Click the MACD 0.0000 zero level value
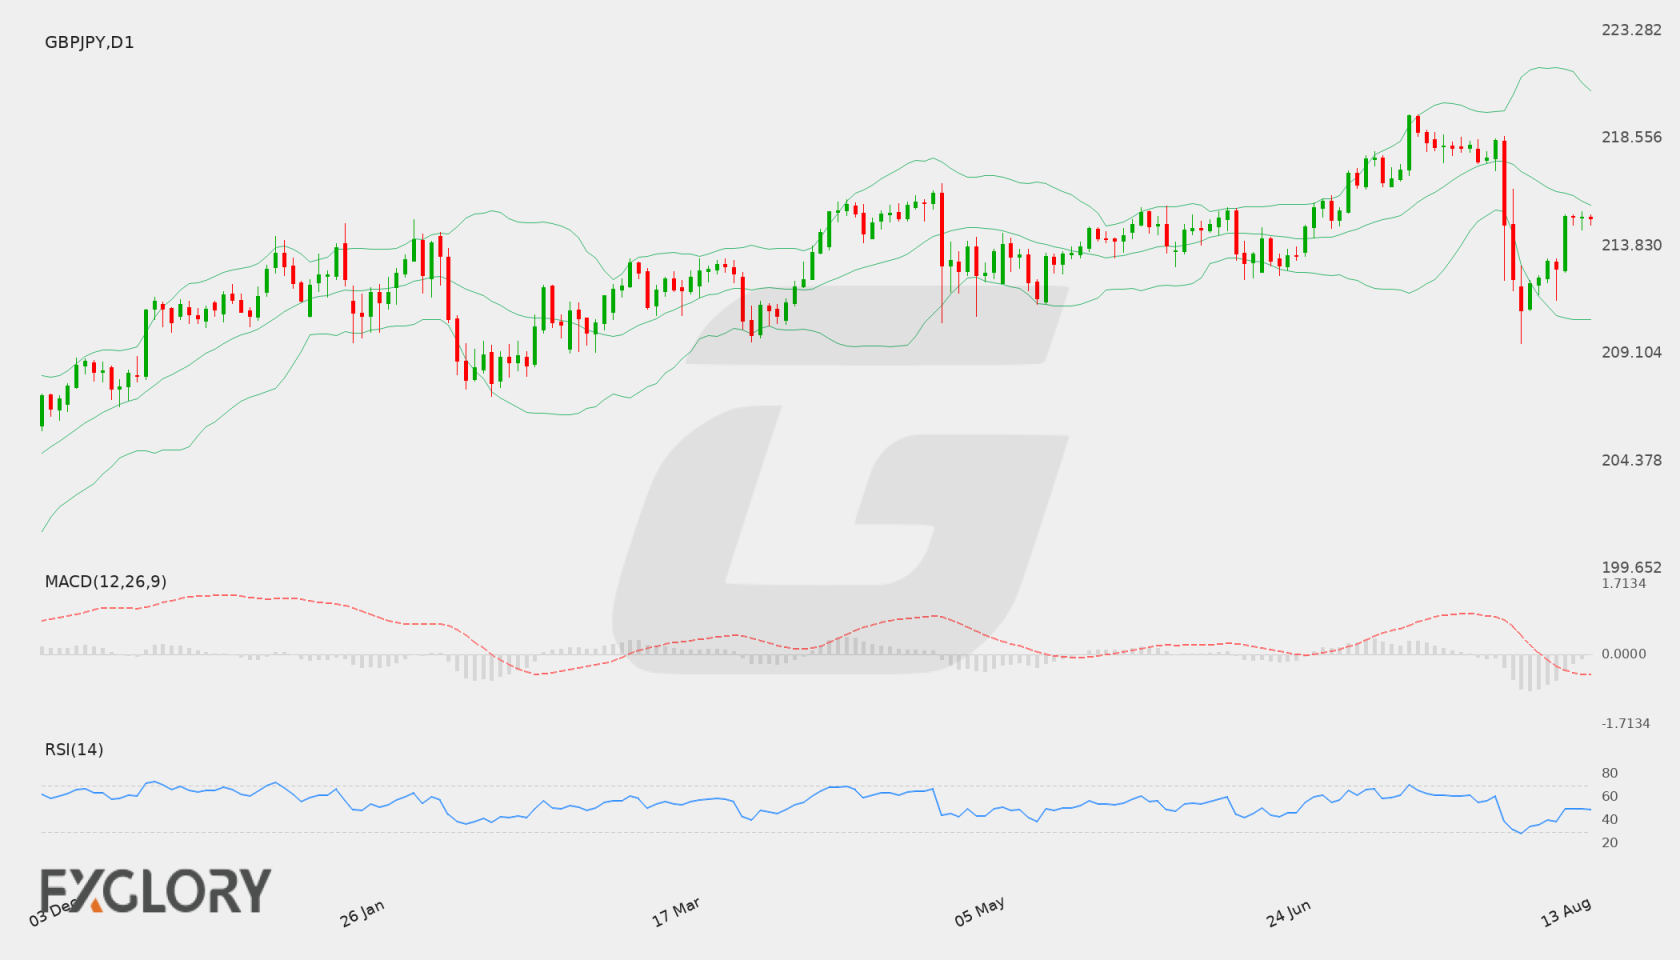The width and height of the screenshot is (1680, 960). coord(1623,653)
